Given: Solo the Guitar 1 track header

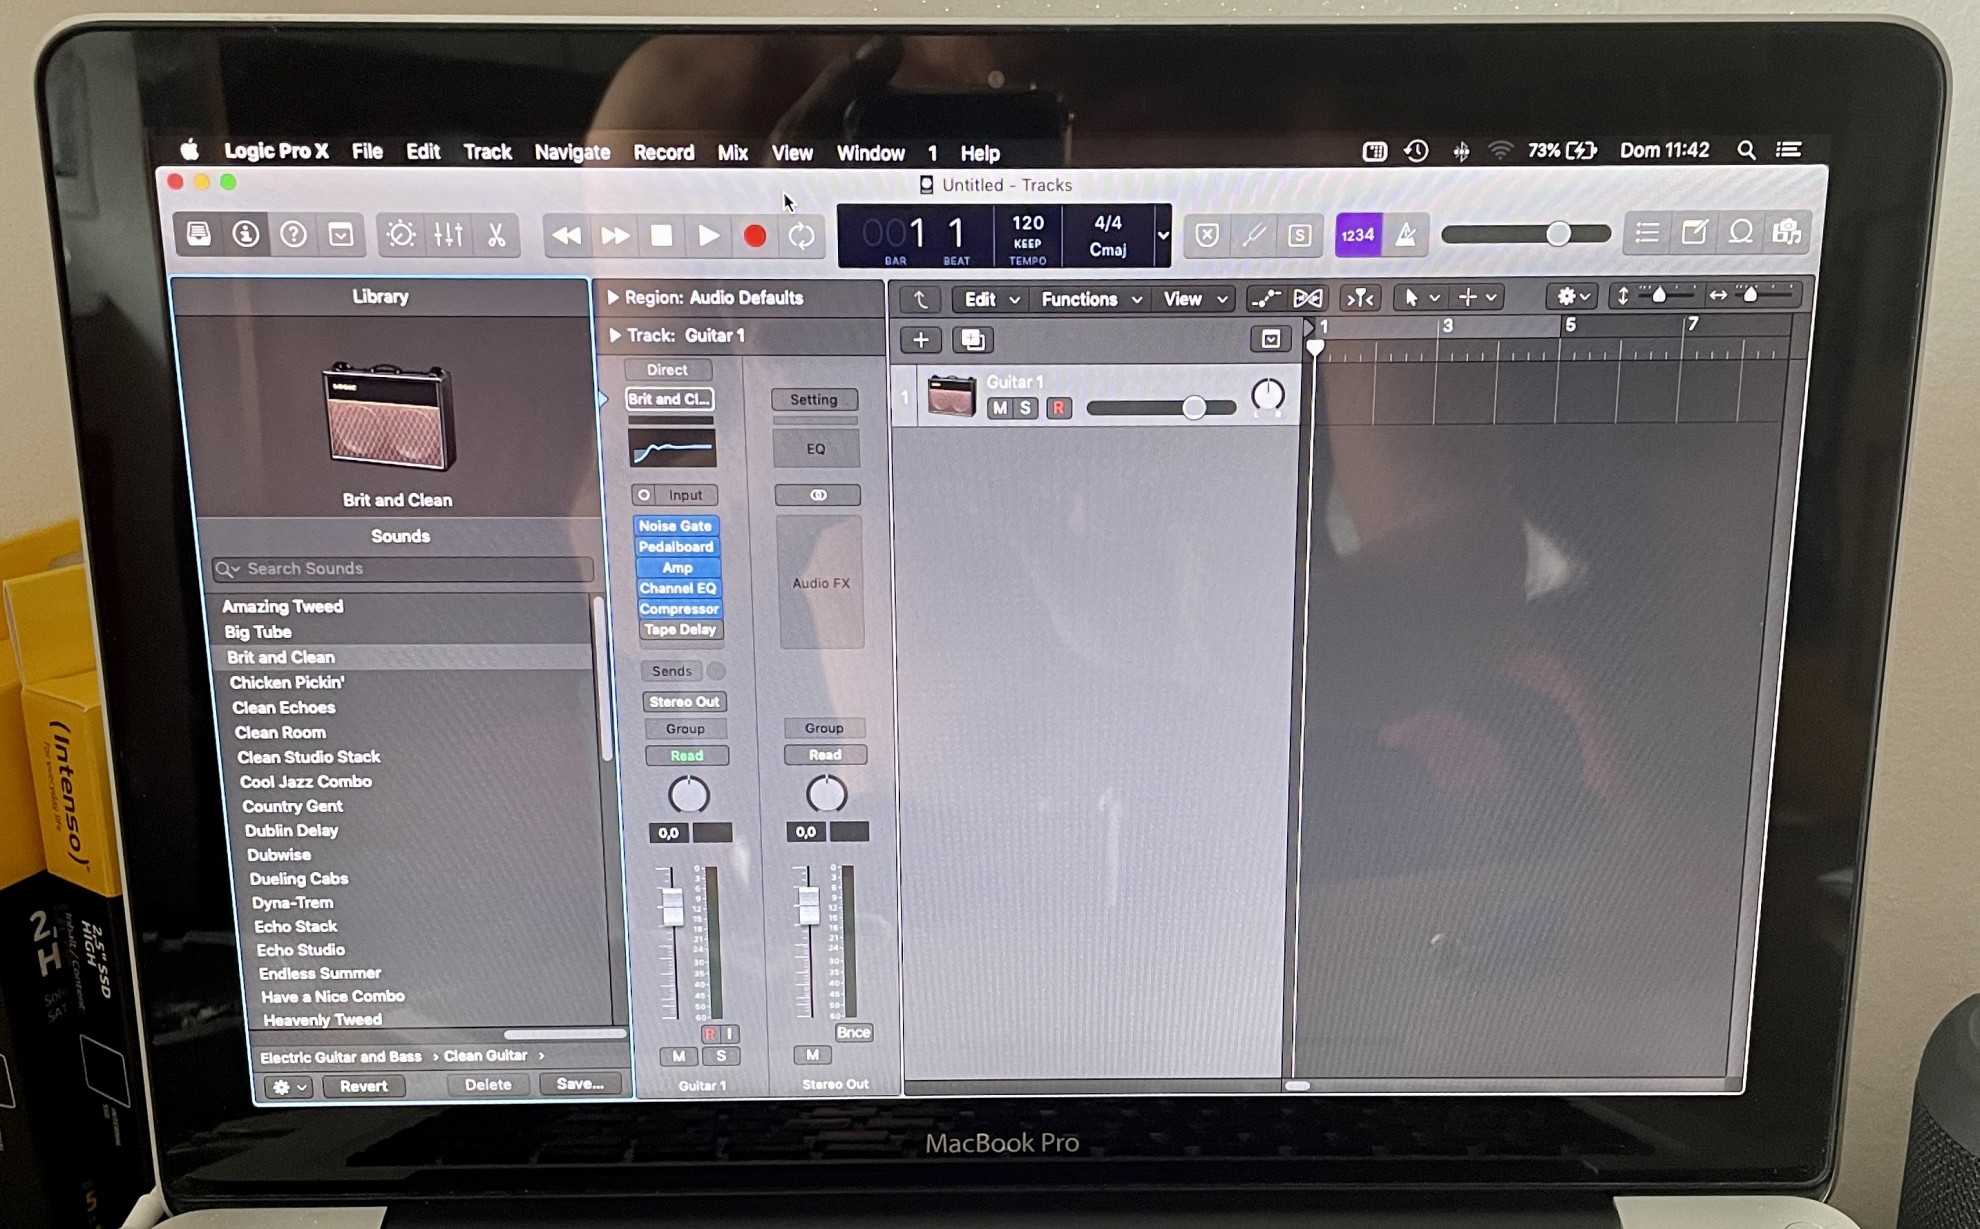Looking at the screenshot, I should click(x=1025, y=408).
